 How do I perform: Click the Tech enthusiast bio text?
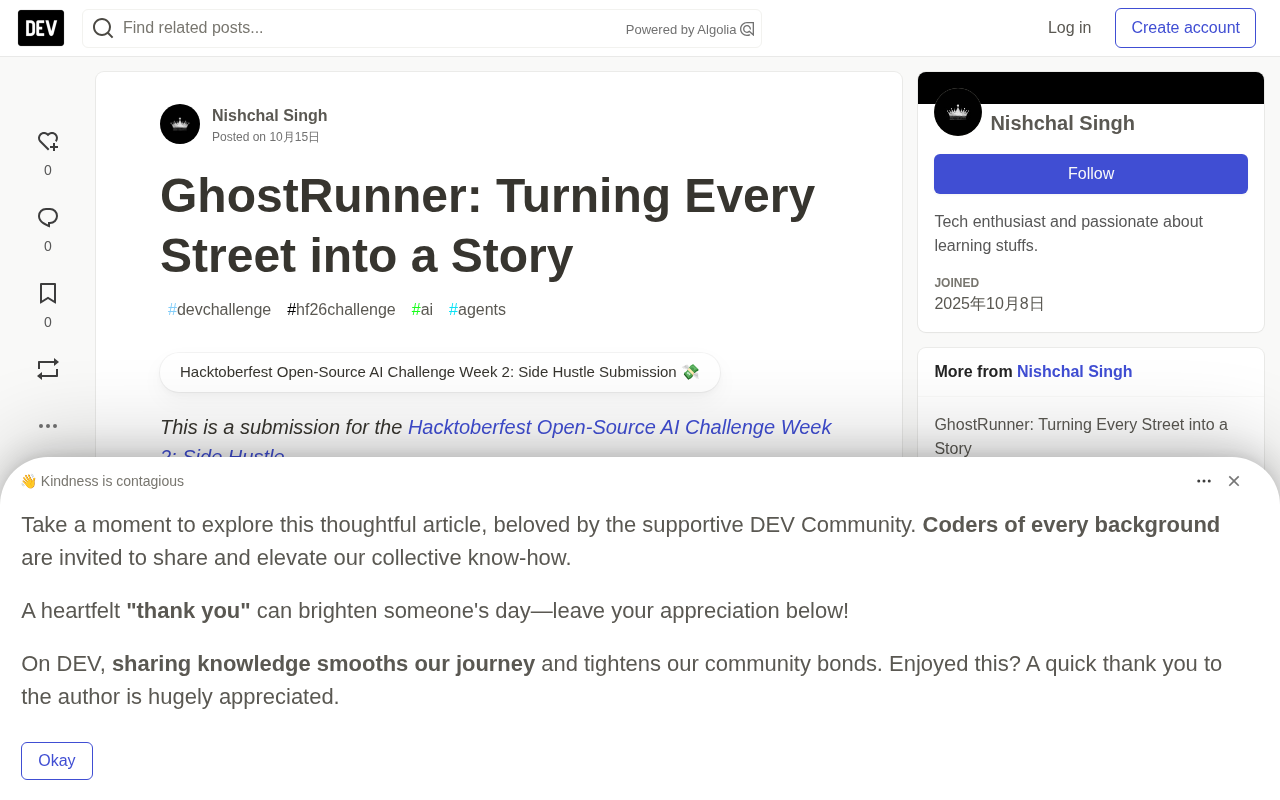click(x=1068, y=234)
